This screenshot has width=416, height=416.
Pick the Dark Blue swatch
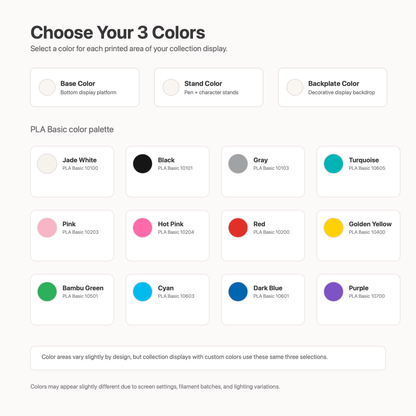click(238, 292)
